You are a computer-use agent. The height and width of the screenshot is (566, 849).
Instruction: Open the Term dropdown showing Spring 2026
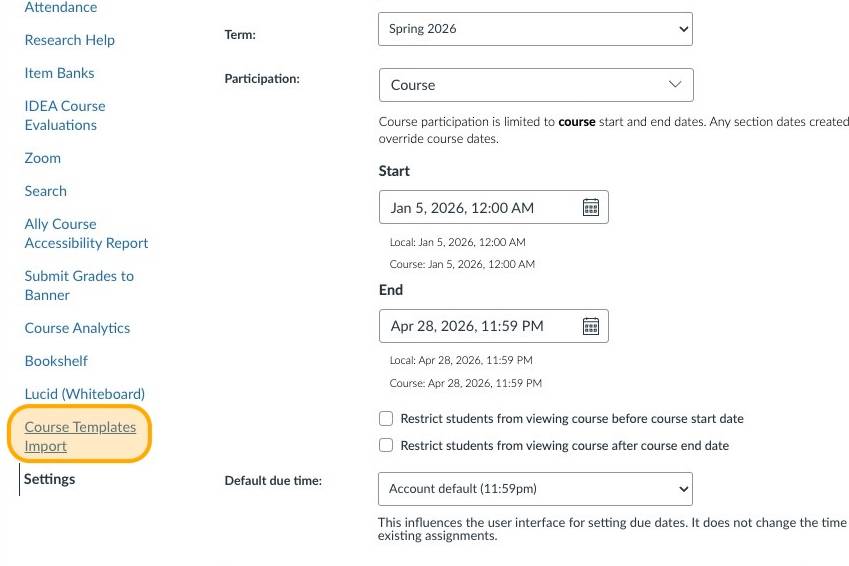pos(535,29)
